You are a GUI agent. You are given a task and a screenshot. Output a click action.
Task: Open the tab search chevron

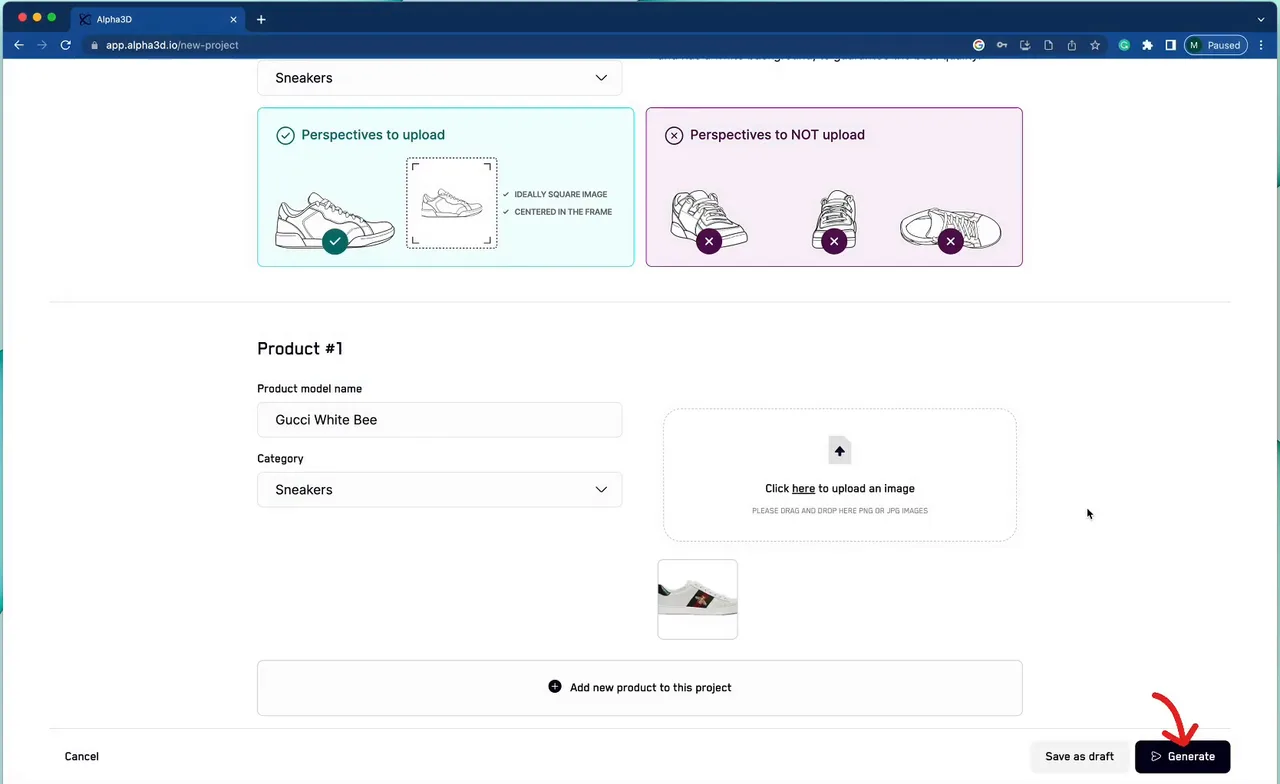[x=1261, y=19]
